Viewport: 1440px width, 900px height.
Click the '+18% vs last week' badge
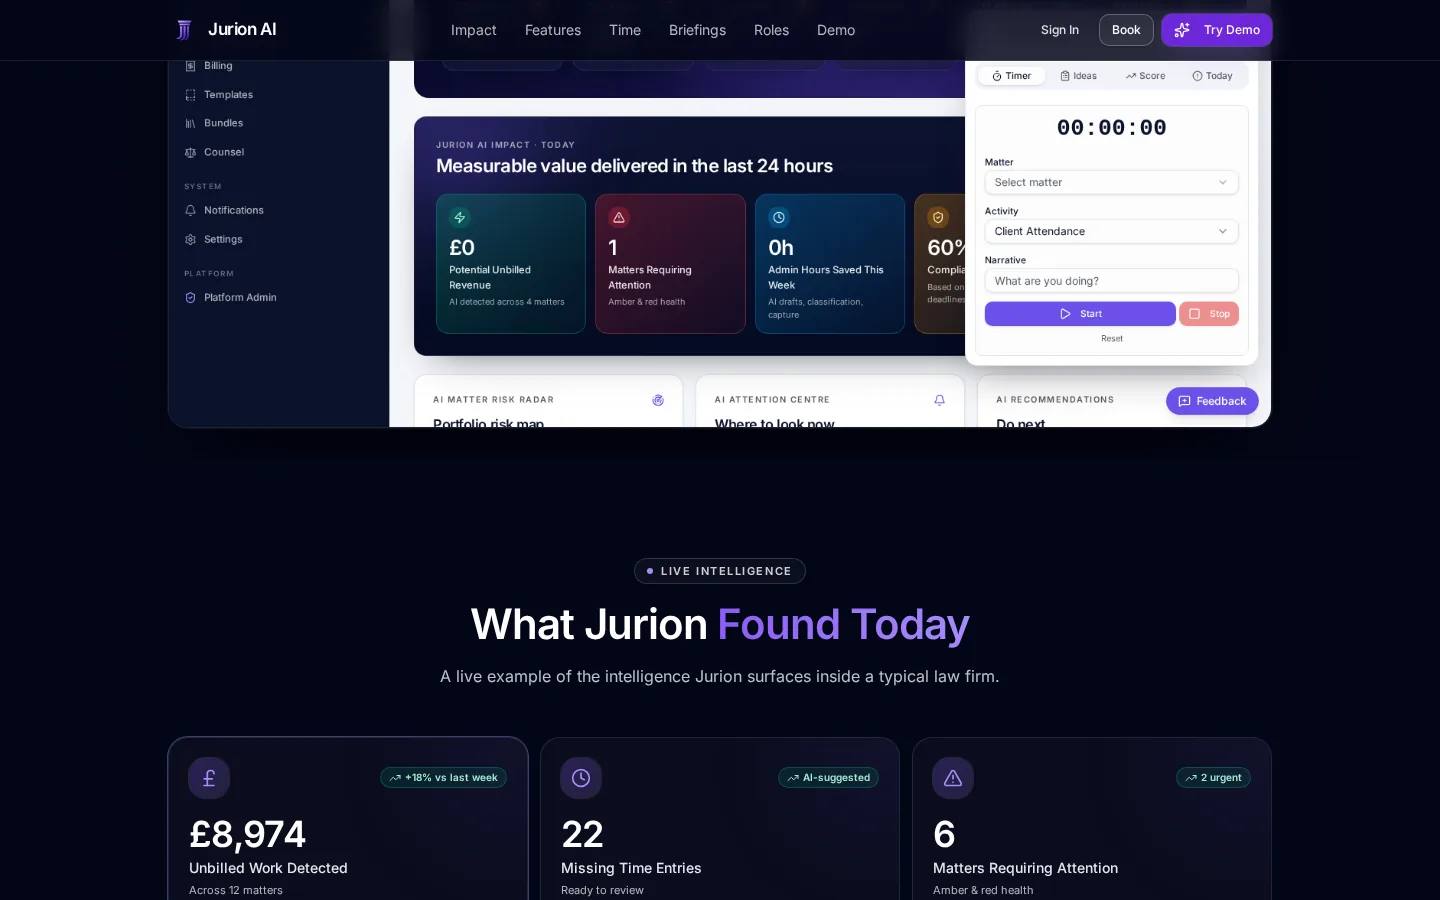443,778
